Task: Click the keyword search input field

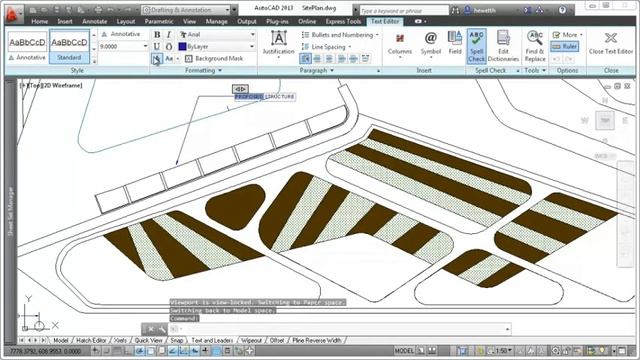Action: click(403, 11)
